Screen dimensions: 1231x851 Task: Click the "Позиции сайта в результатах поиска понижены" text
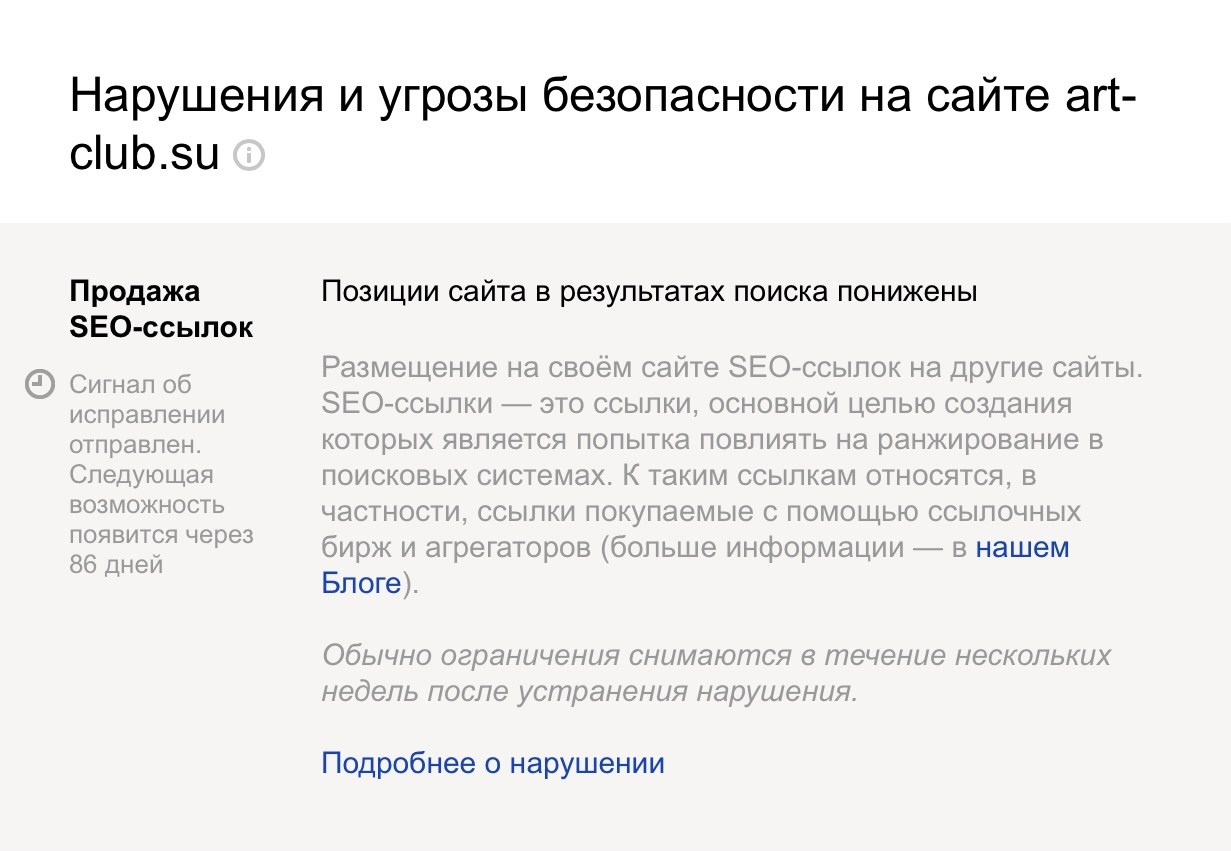click(x=649, y=292)
